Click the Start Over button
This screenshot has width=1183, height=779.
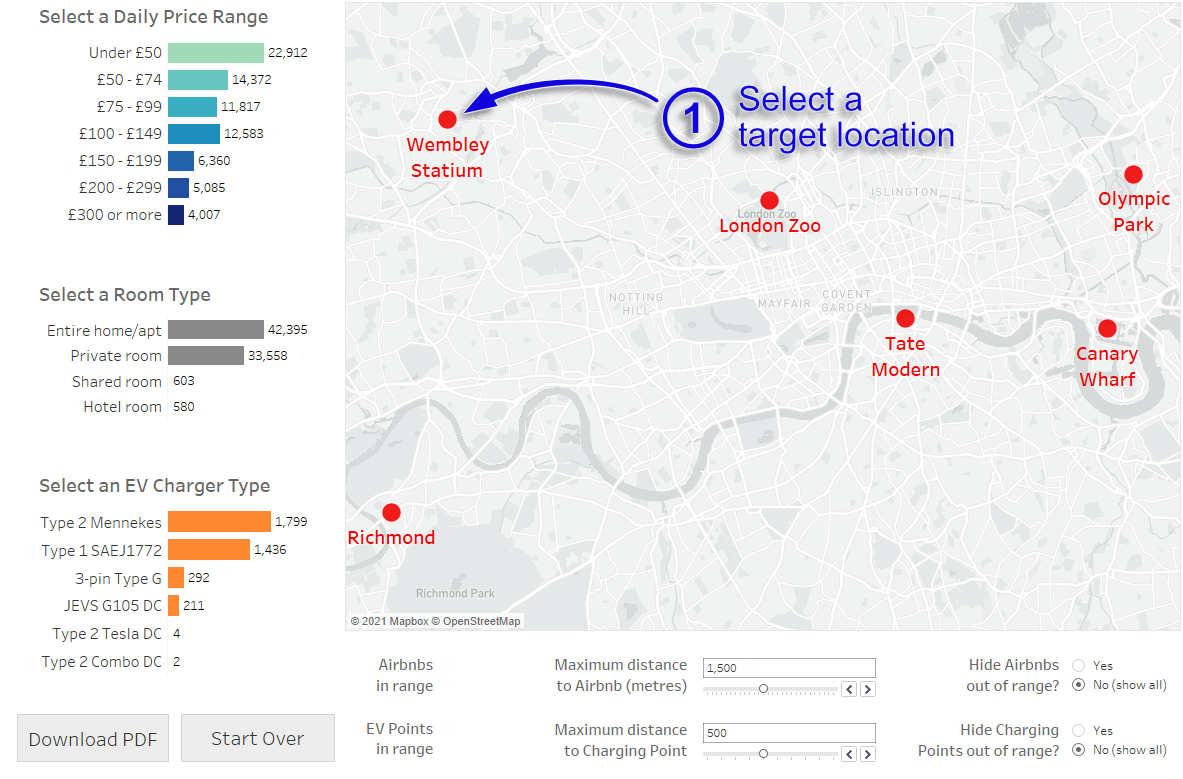pos(257,739)
